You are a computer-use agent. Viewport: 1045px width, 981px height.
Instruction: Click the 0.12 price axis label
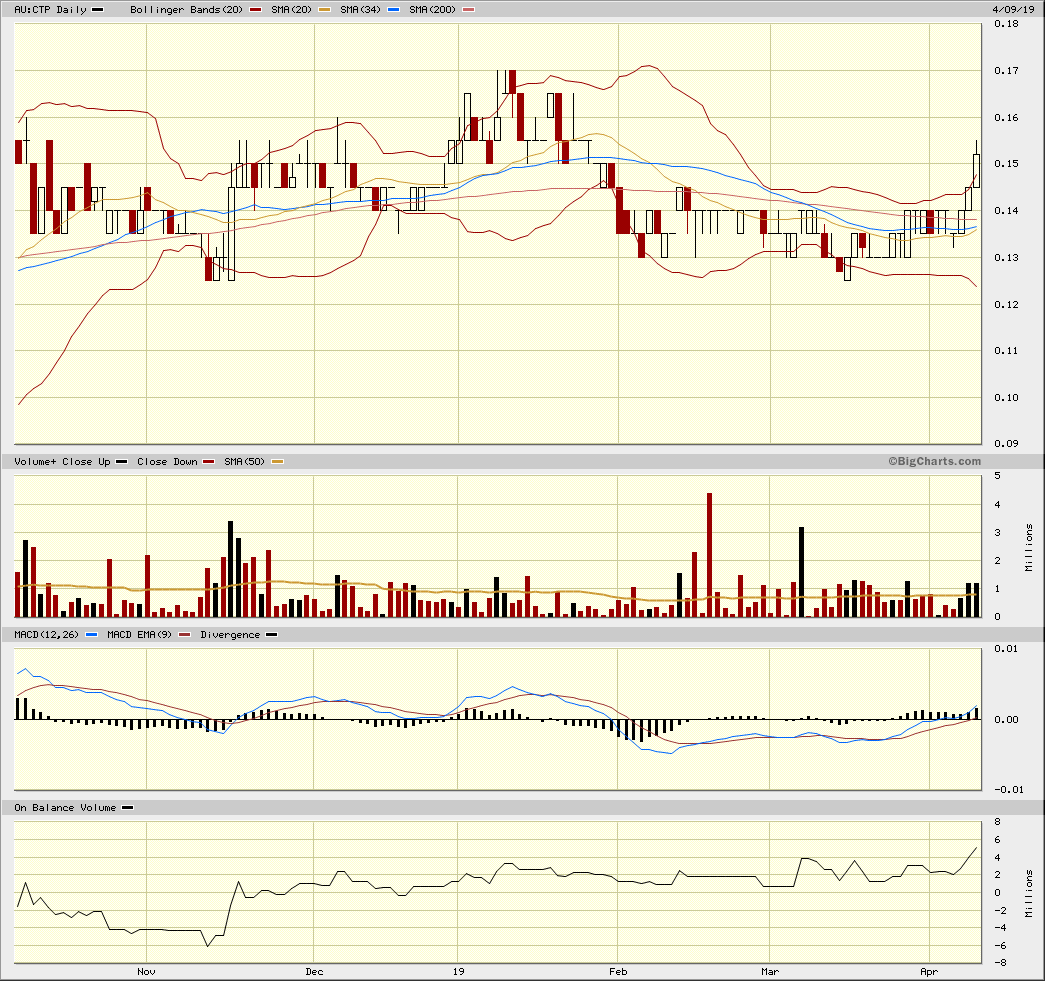(1006, 305)
